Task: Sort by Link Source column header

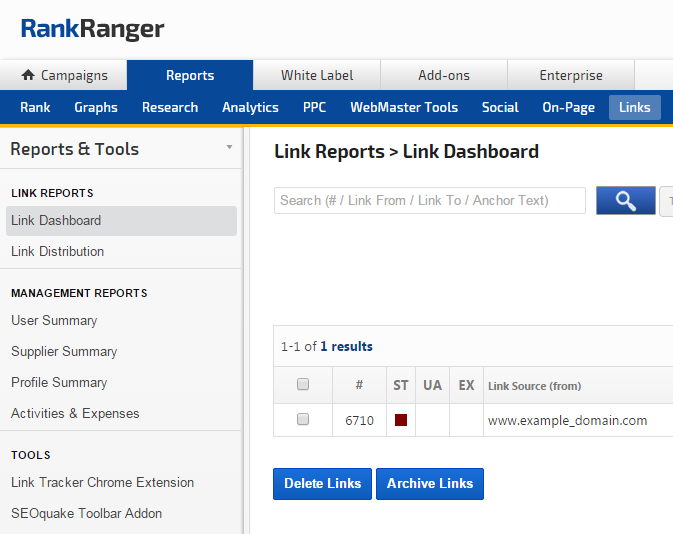Action: pos(534,386)
